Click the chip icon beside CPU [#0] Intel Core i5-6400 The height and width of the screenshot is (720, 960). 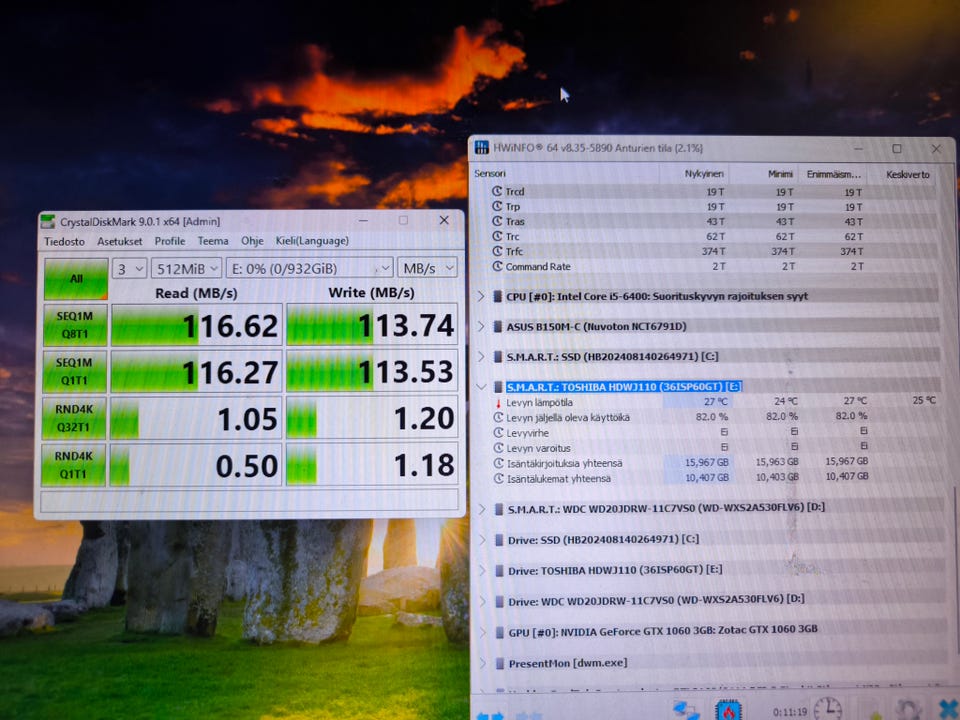click(x=498, y=296)
